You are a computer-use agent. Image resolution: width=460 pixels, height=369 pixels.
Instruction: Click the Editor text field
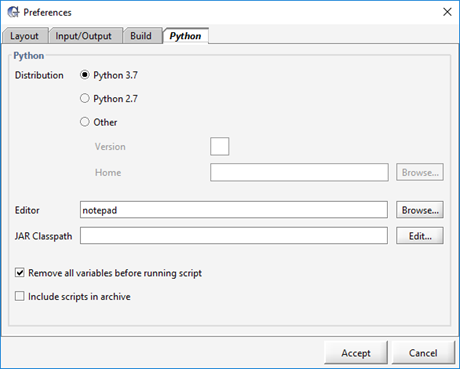click(x=234, y=210)
